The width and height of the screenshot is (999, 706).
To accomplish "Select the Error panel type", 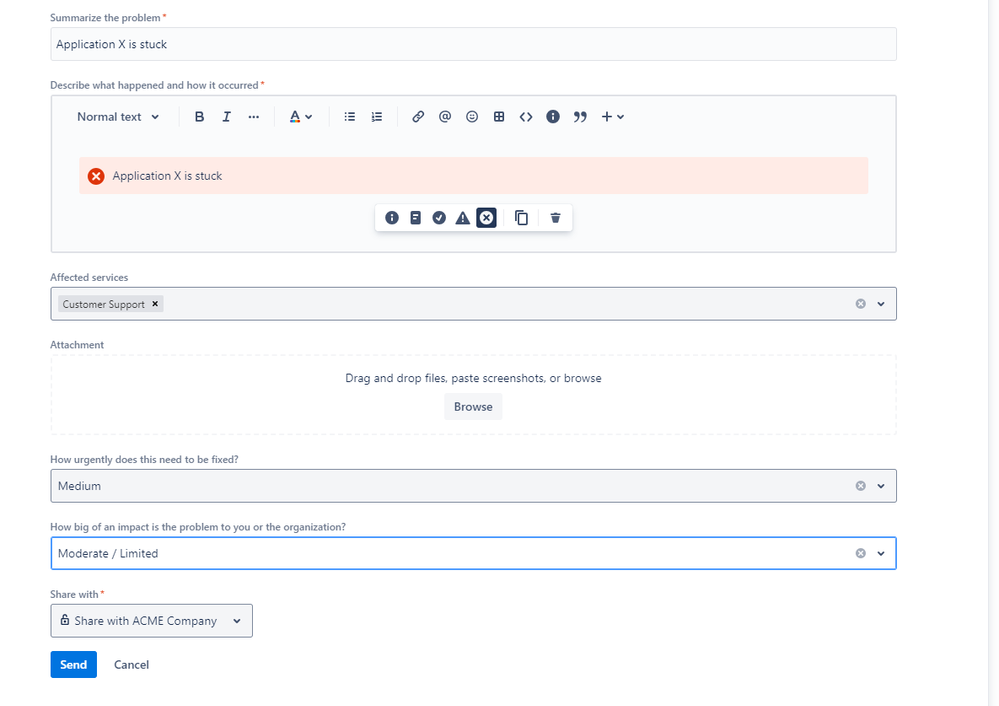I will click(486, 218).
